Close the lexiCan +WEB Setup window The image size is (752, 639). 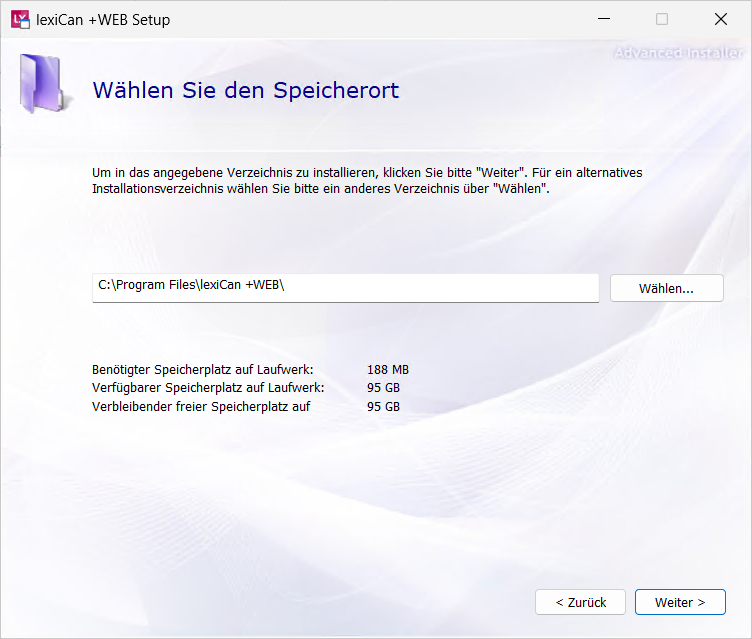[720, 19]
